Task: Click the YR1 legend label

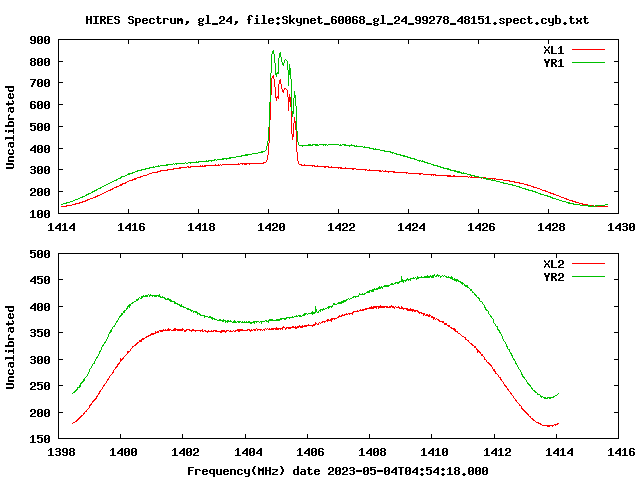Action: pyautogui.click(x=553, y=63)
